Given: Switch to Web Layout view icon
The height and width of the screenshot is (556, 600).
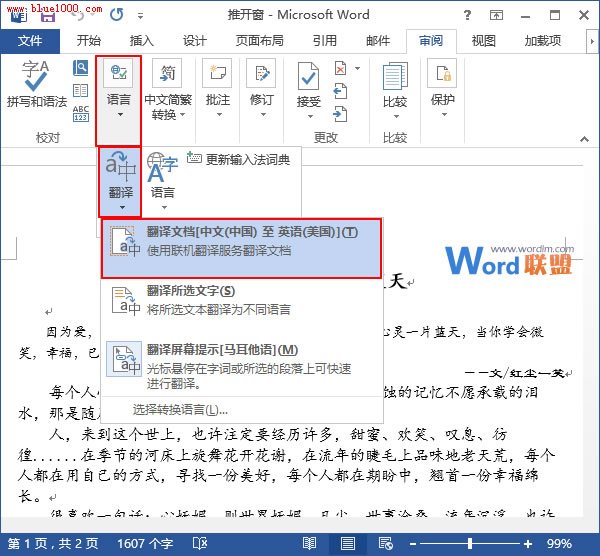Looking at the screenshot, I should coord(386,543).
